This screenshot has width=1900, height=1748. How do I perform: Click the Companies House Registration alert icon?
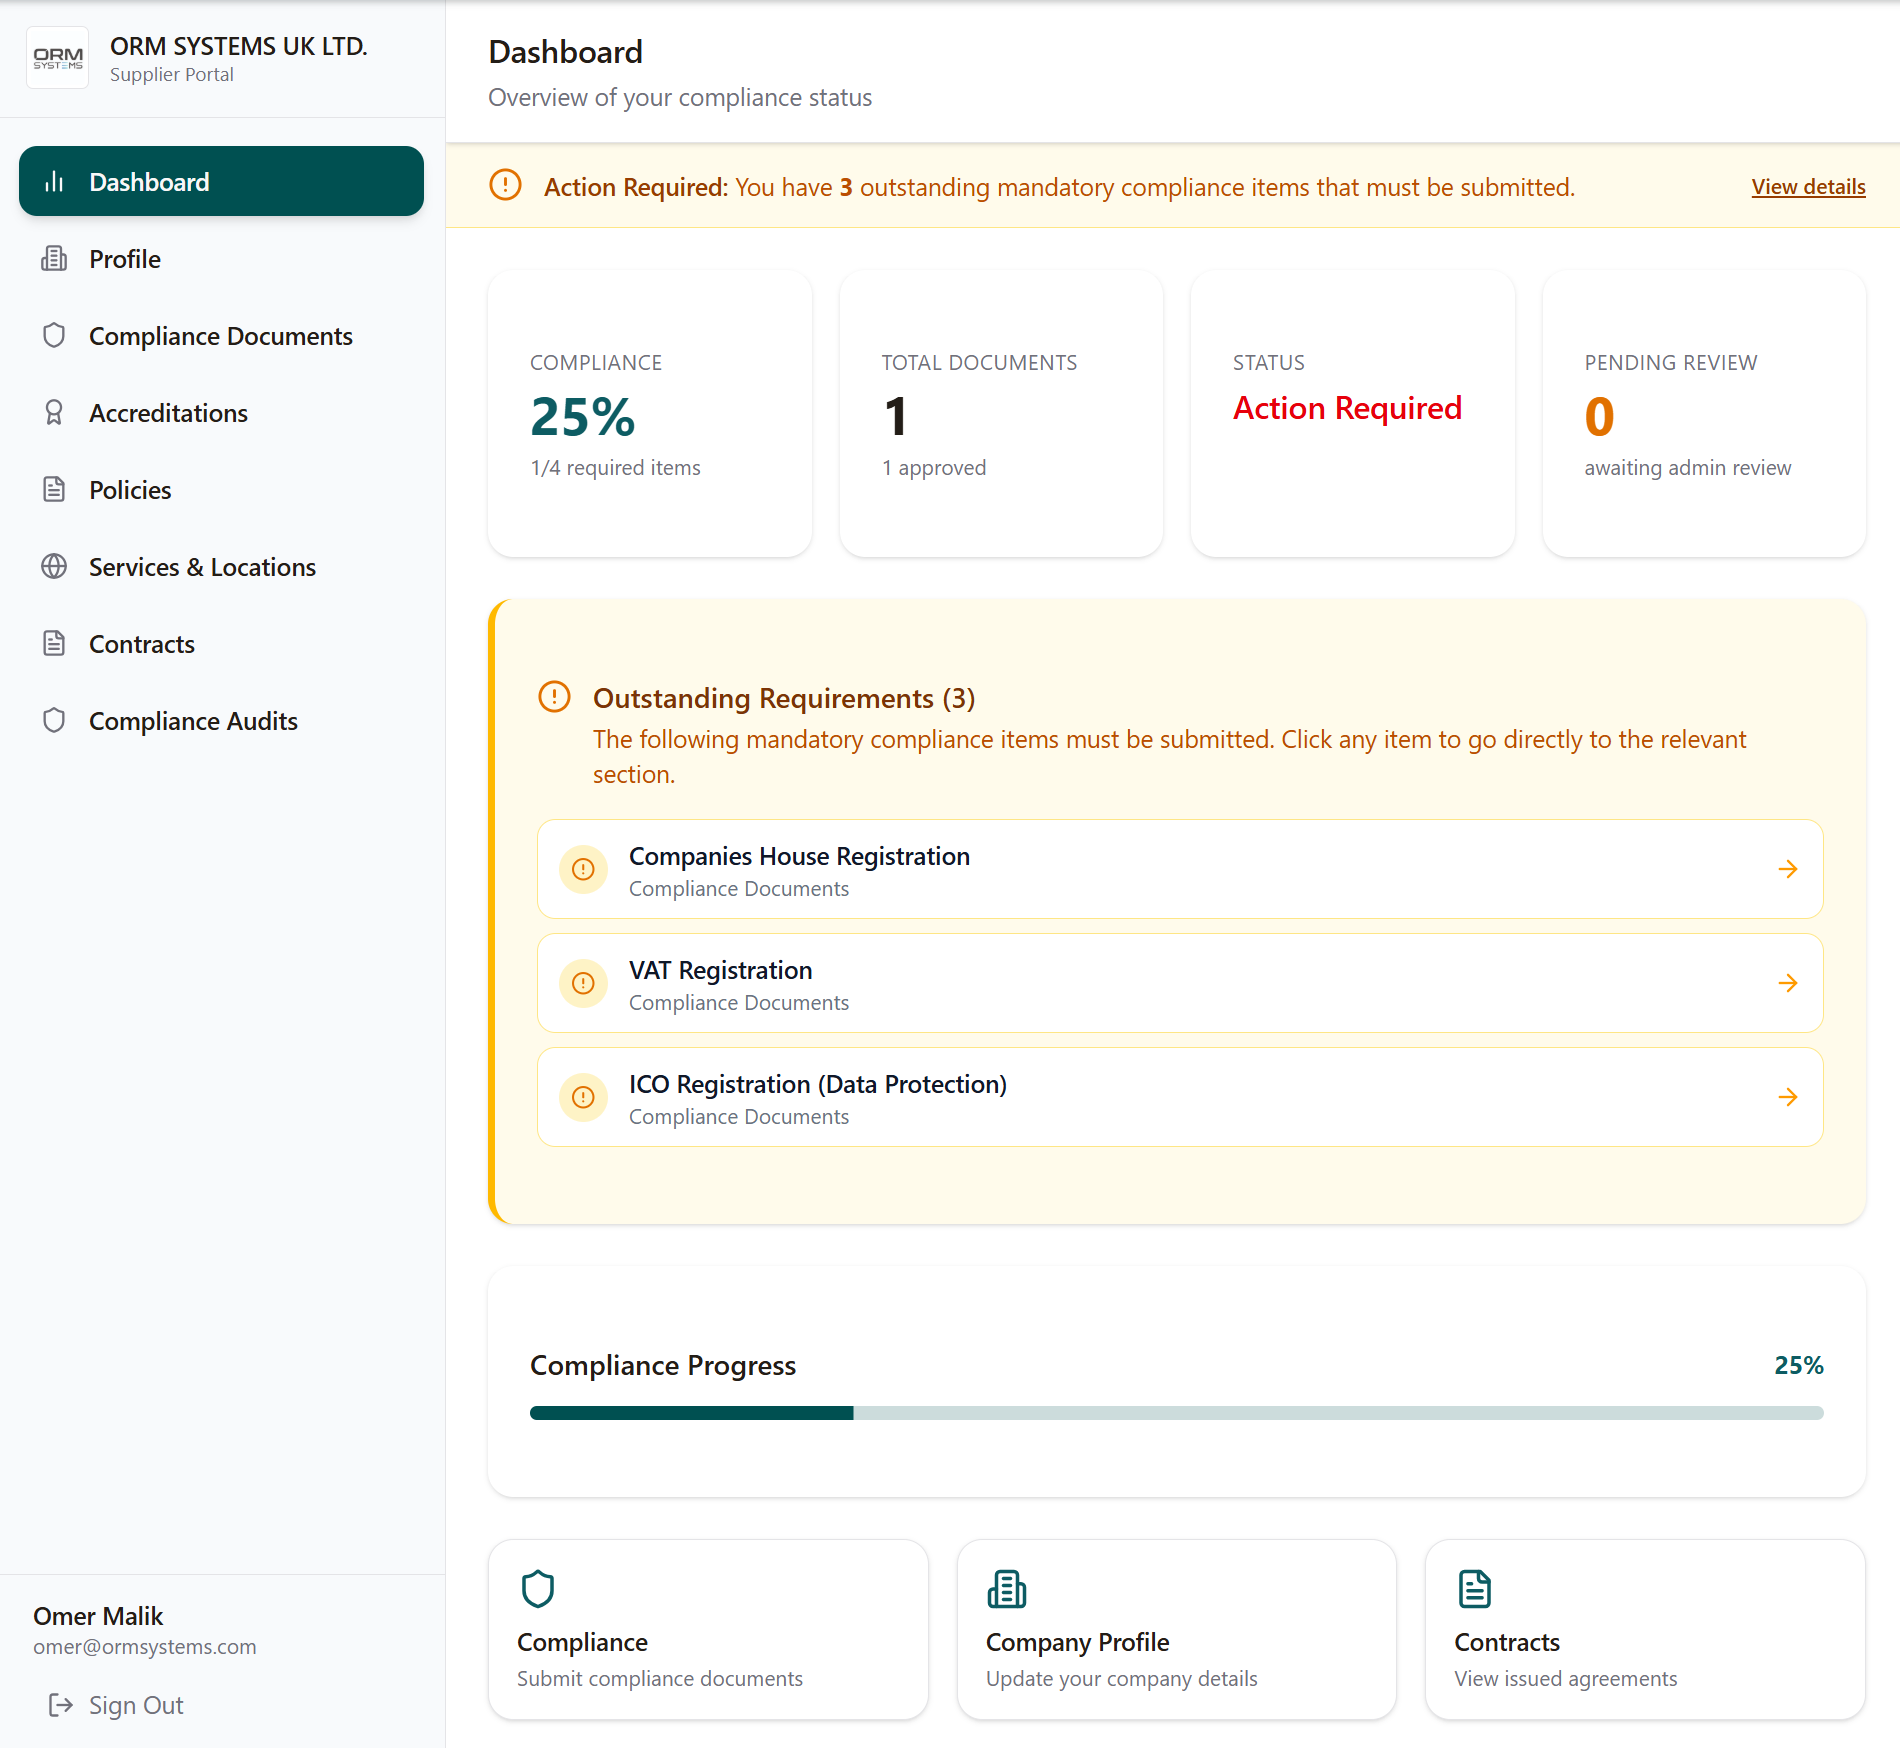click(583, 870)
